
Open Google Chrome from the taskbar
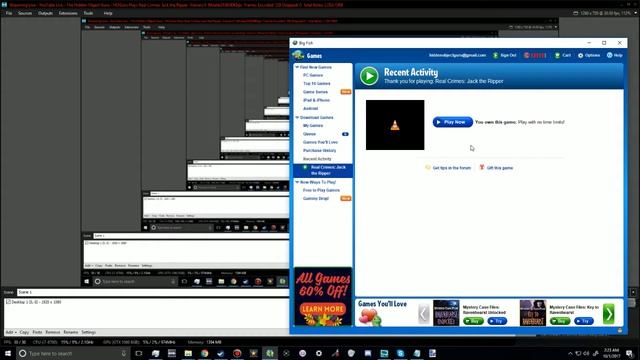[204, 353]
